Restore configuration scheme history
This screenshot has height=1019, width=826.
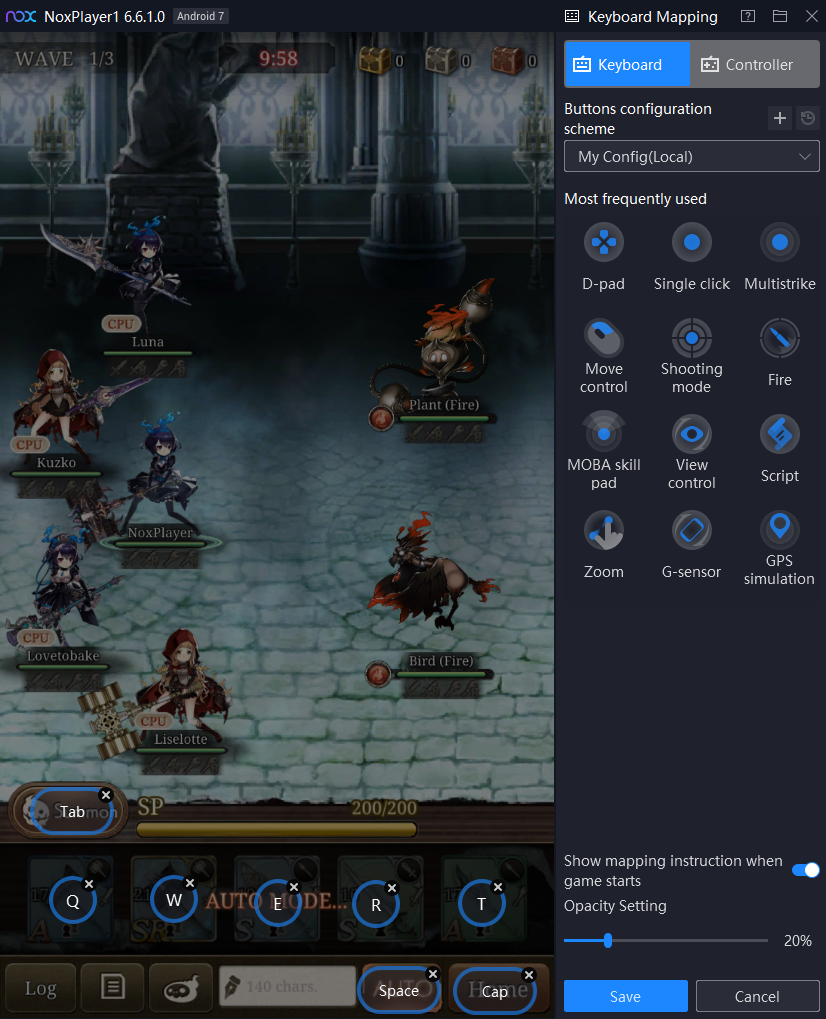point(808,118)
